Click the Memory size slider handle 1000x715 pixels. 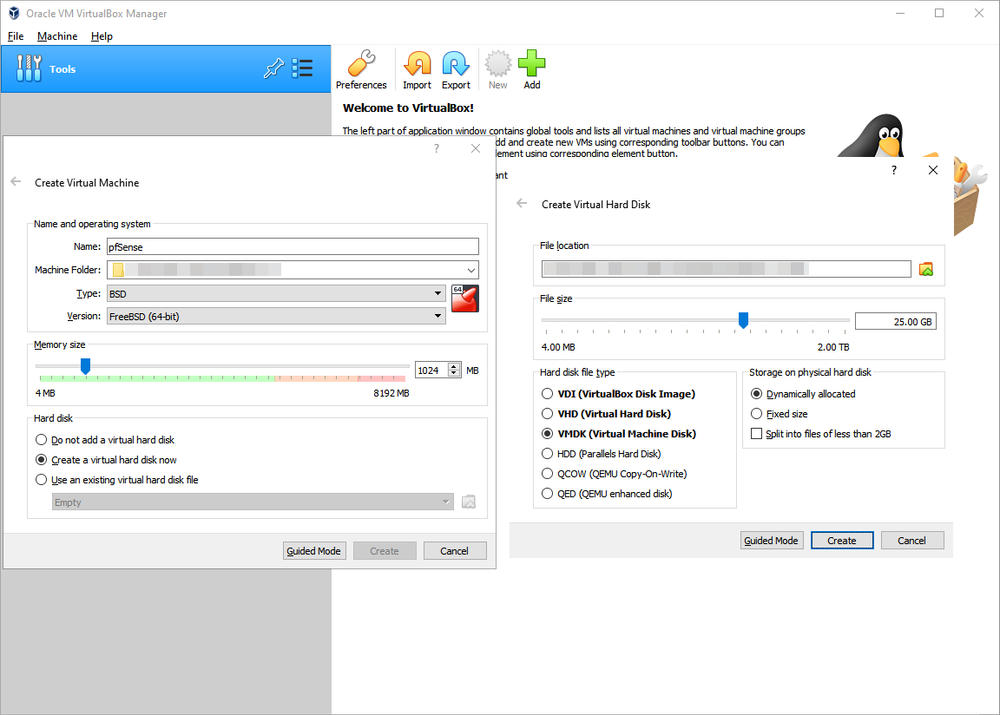tap(85, 365)
